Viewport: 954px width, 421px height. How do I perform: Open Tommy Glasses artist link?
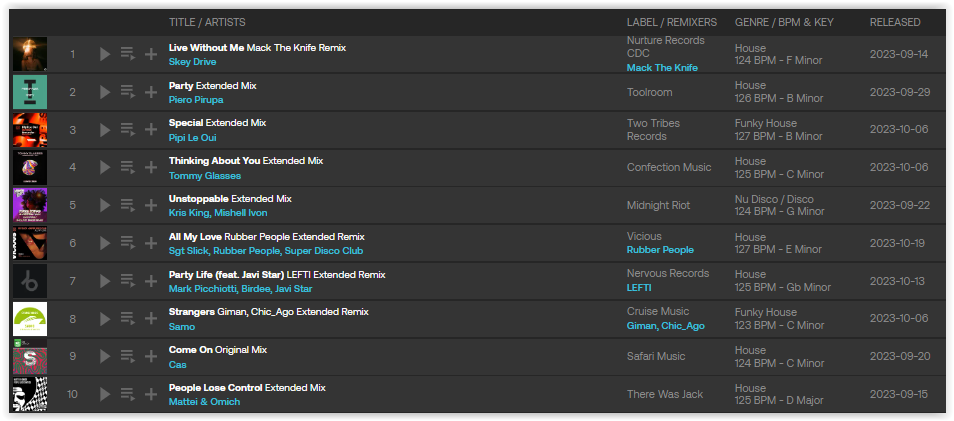204,175
